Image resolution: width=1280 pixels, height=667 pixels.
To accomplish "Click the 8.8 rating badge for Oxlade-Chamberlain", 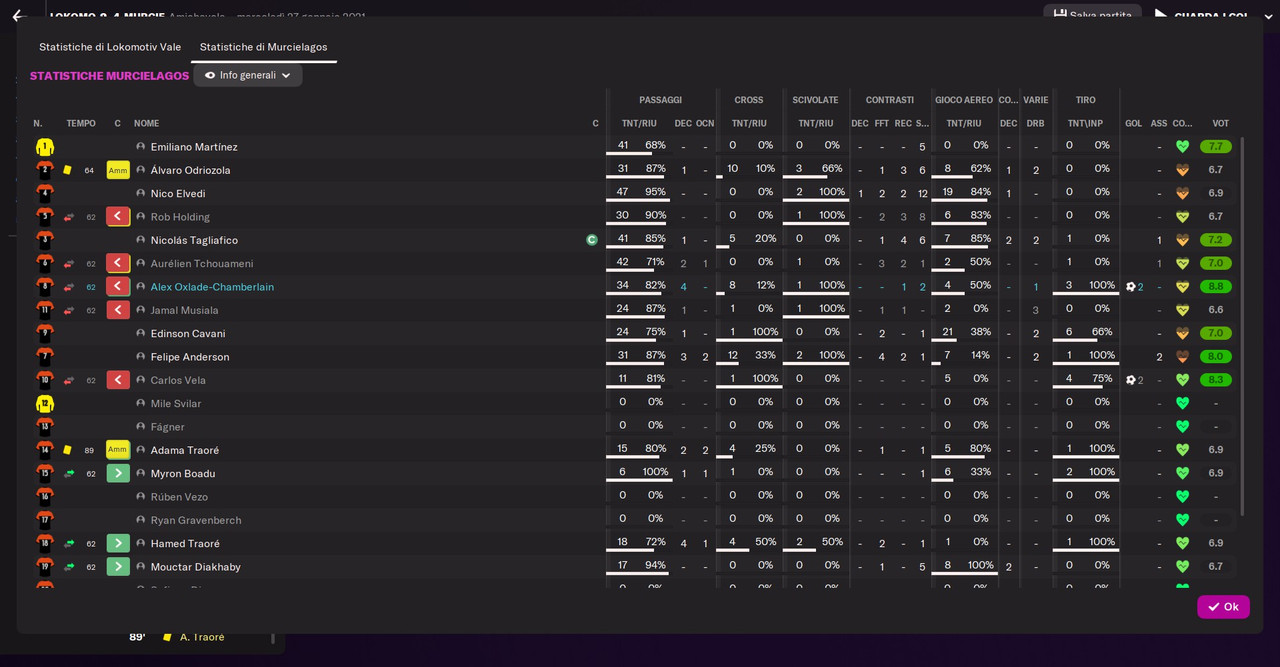I will pyautogui.click(x=1215, y=287).
